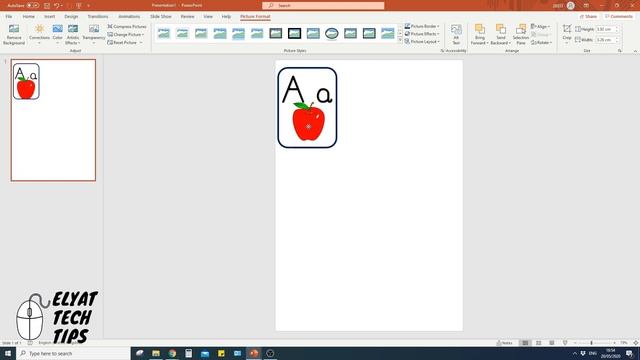Click the Search box in title bar
640x360 pixels.
pos(323,5)
